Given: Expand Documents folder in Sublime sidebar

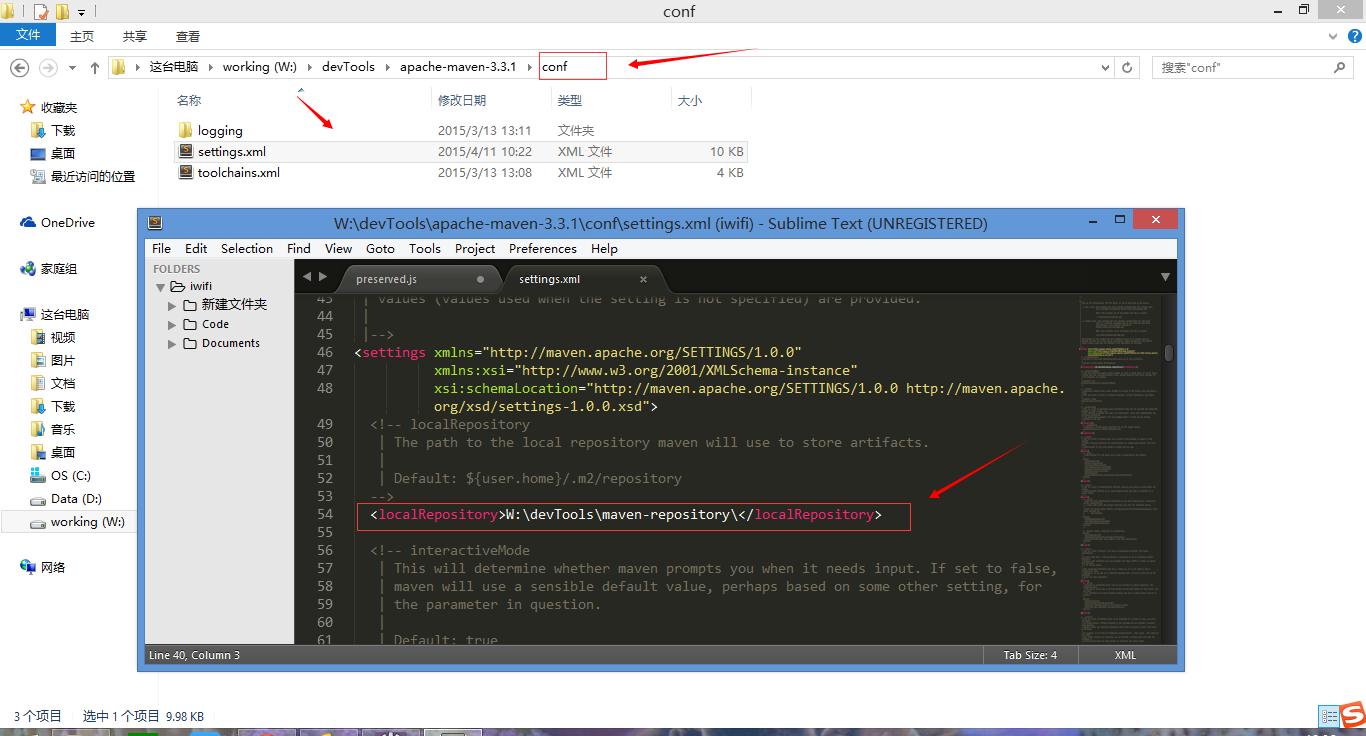Looking at the screenshot, I should [x=173, y=343].
